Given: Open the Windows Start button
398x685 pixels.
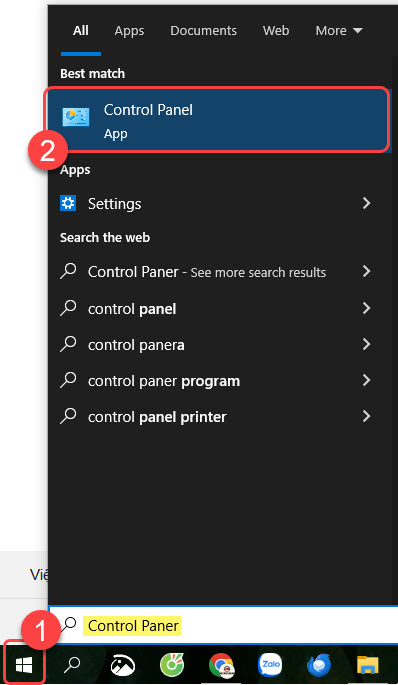Looking at the screenshot, I should coord(24,665).
